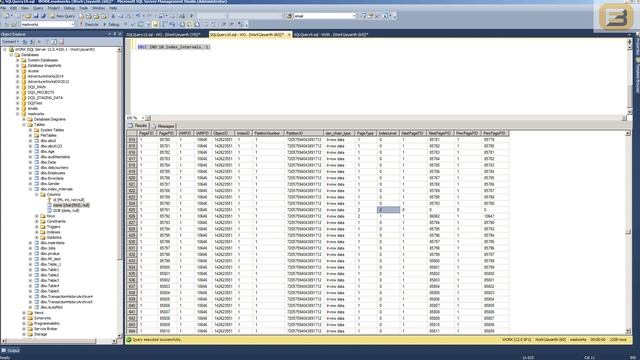Expand the Keys folder
This screenshot has width=640, height=360.
(x=37, y=216)
